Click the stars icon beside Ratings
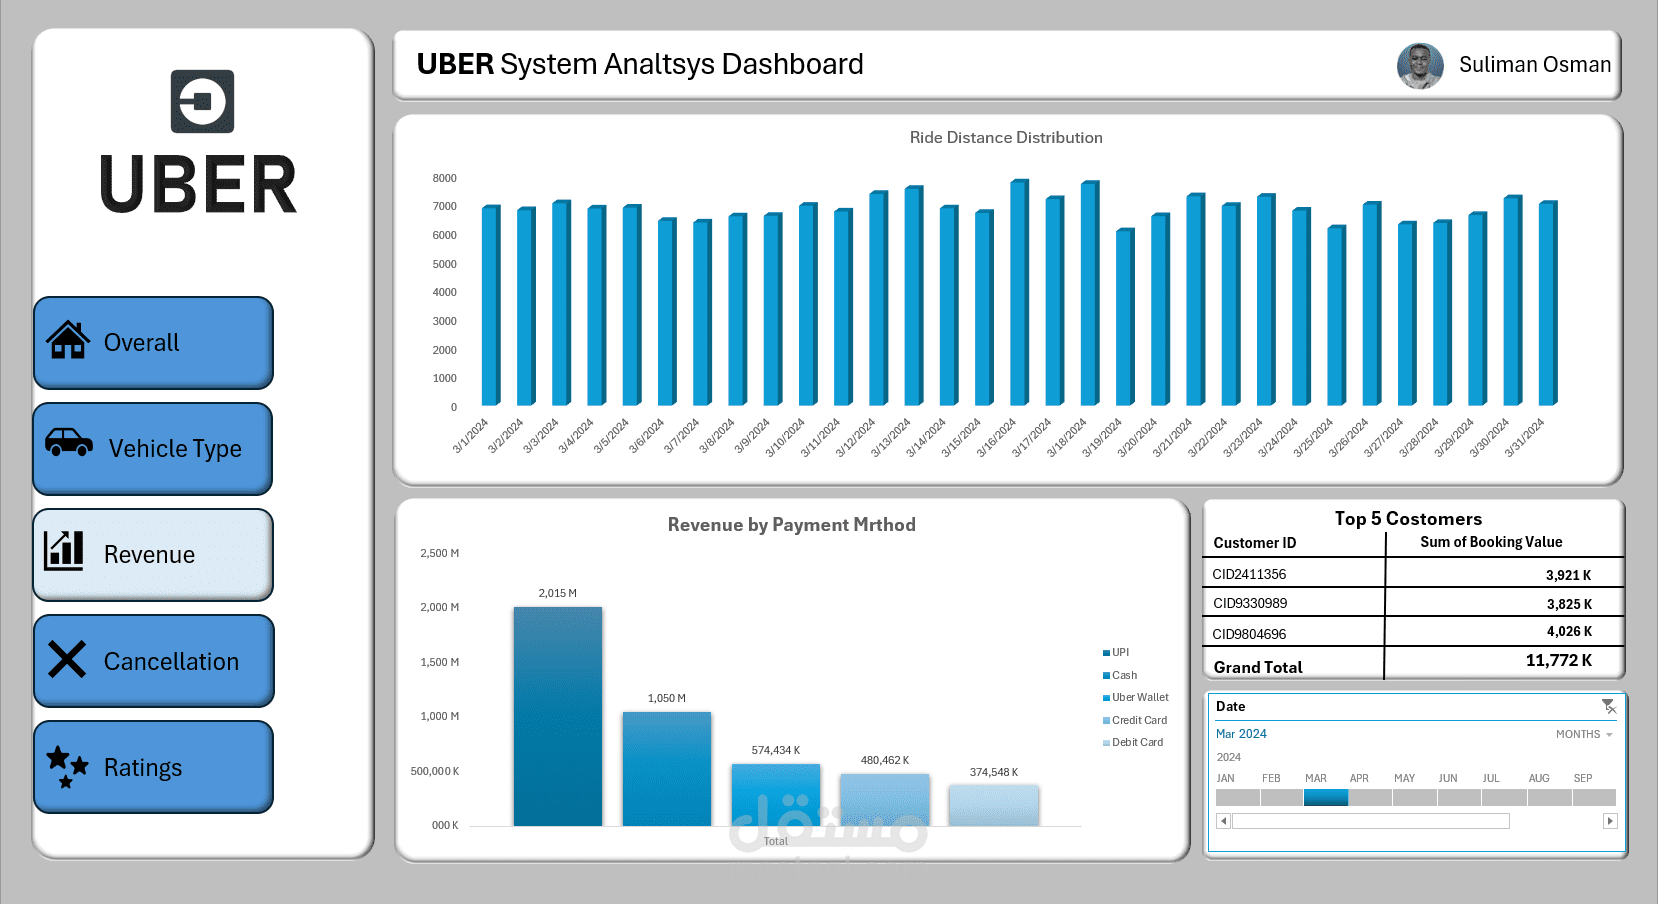This screenshot has width=1658, height=904. pyautogui.click(x=67, y=767)
